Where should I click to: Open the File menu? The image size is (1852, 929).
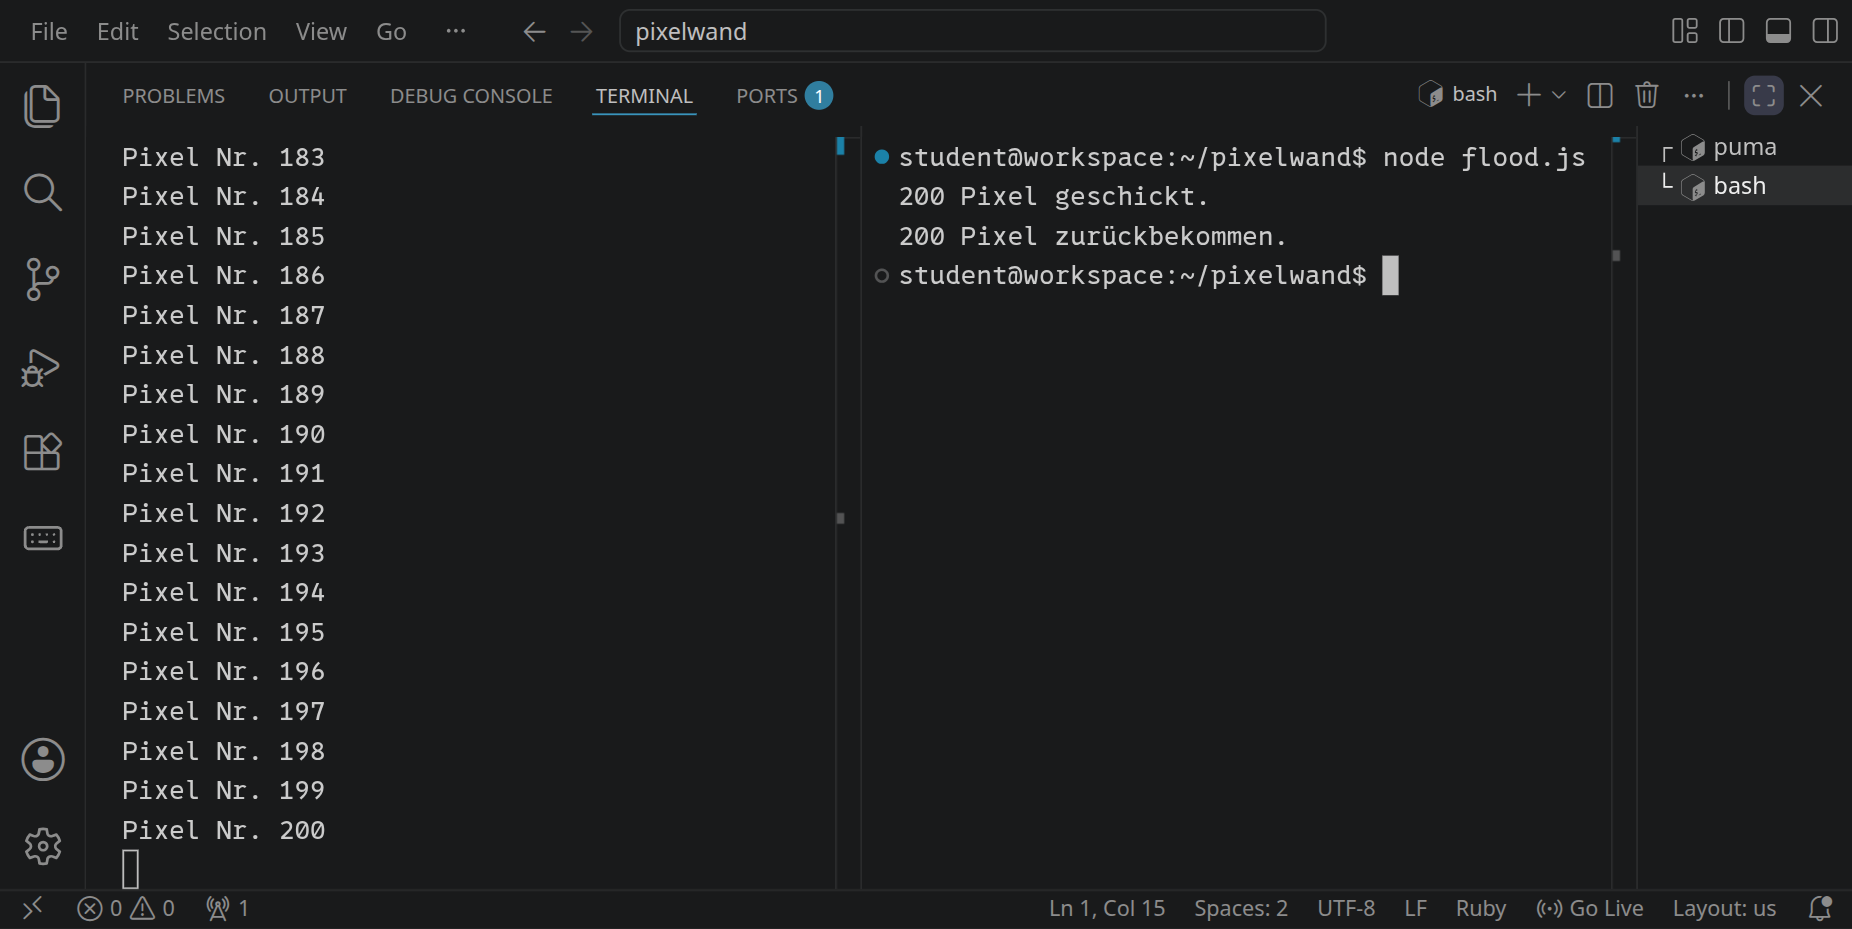pos(49,32)
